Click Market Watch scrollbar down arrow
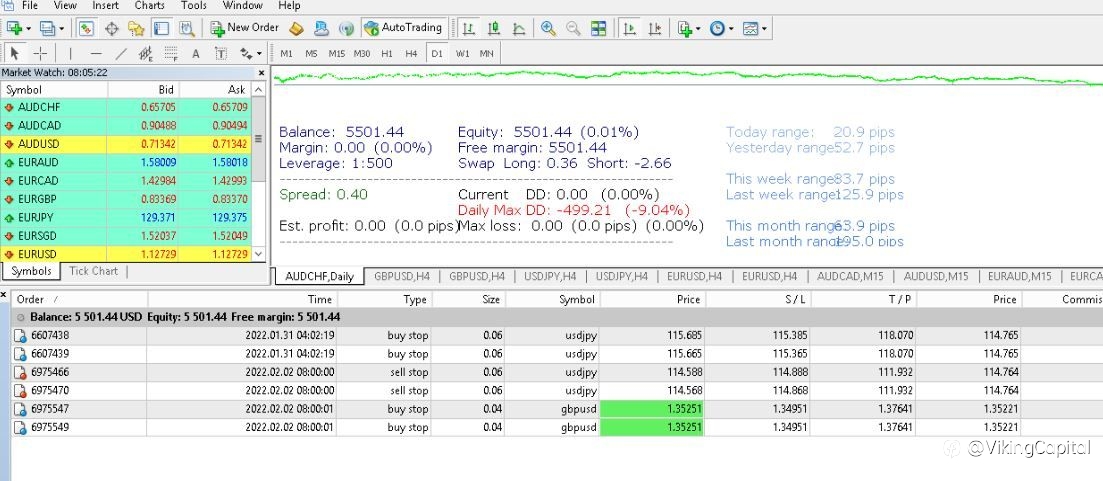 pos(258,254)
